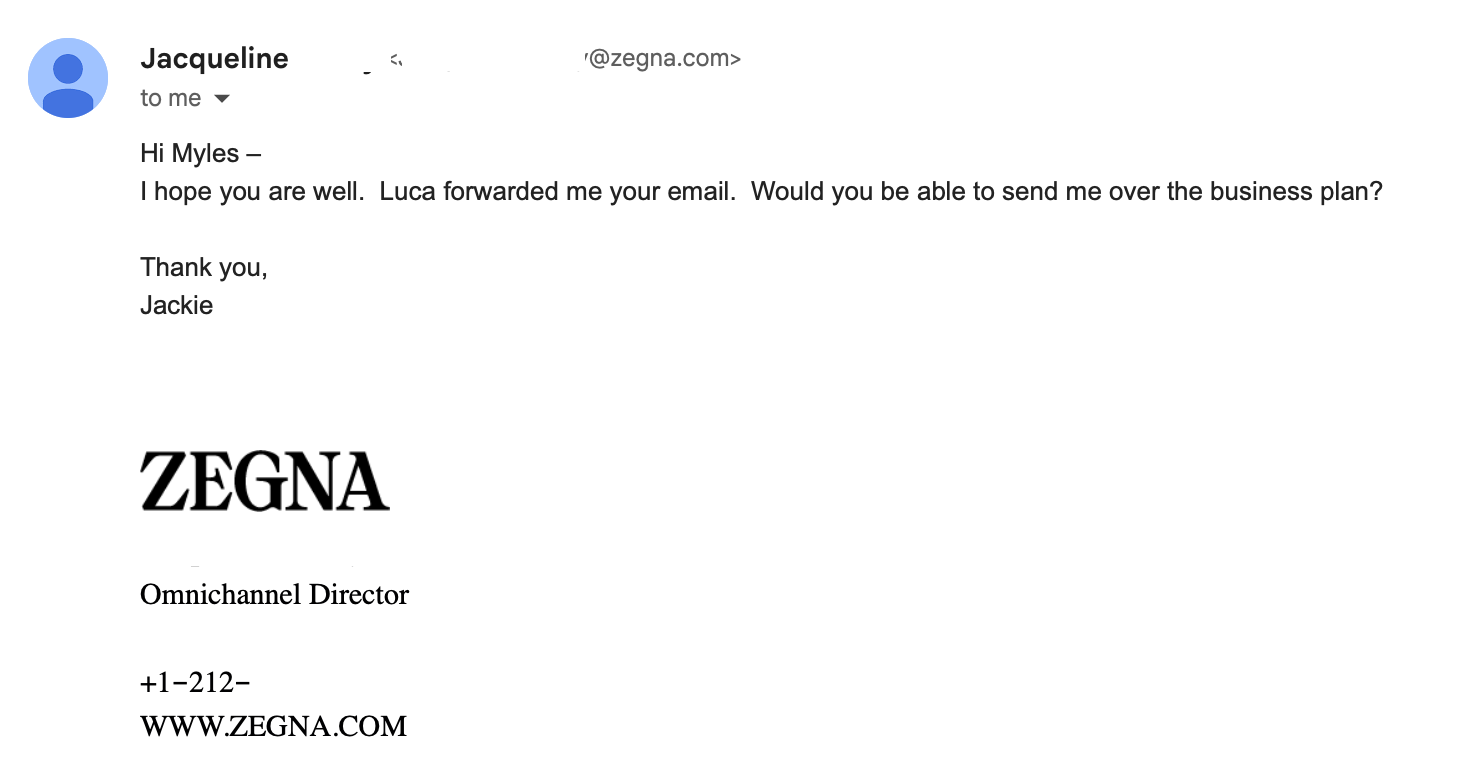The height and width of the screenshot is (760, 1484).
Task: Click the "Thank you," closing line
Action: coord(204,268)
